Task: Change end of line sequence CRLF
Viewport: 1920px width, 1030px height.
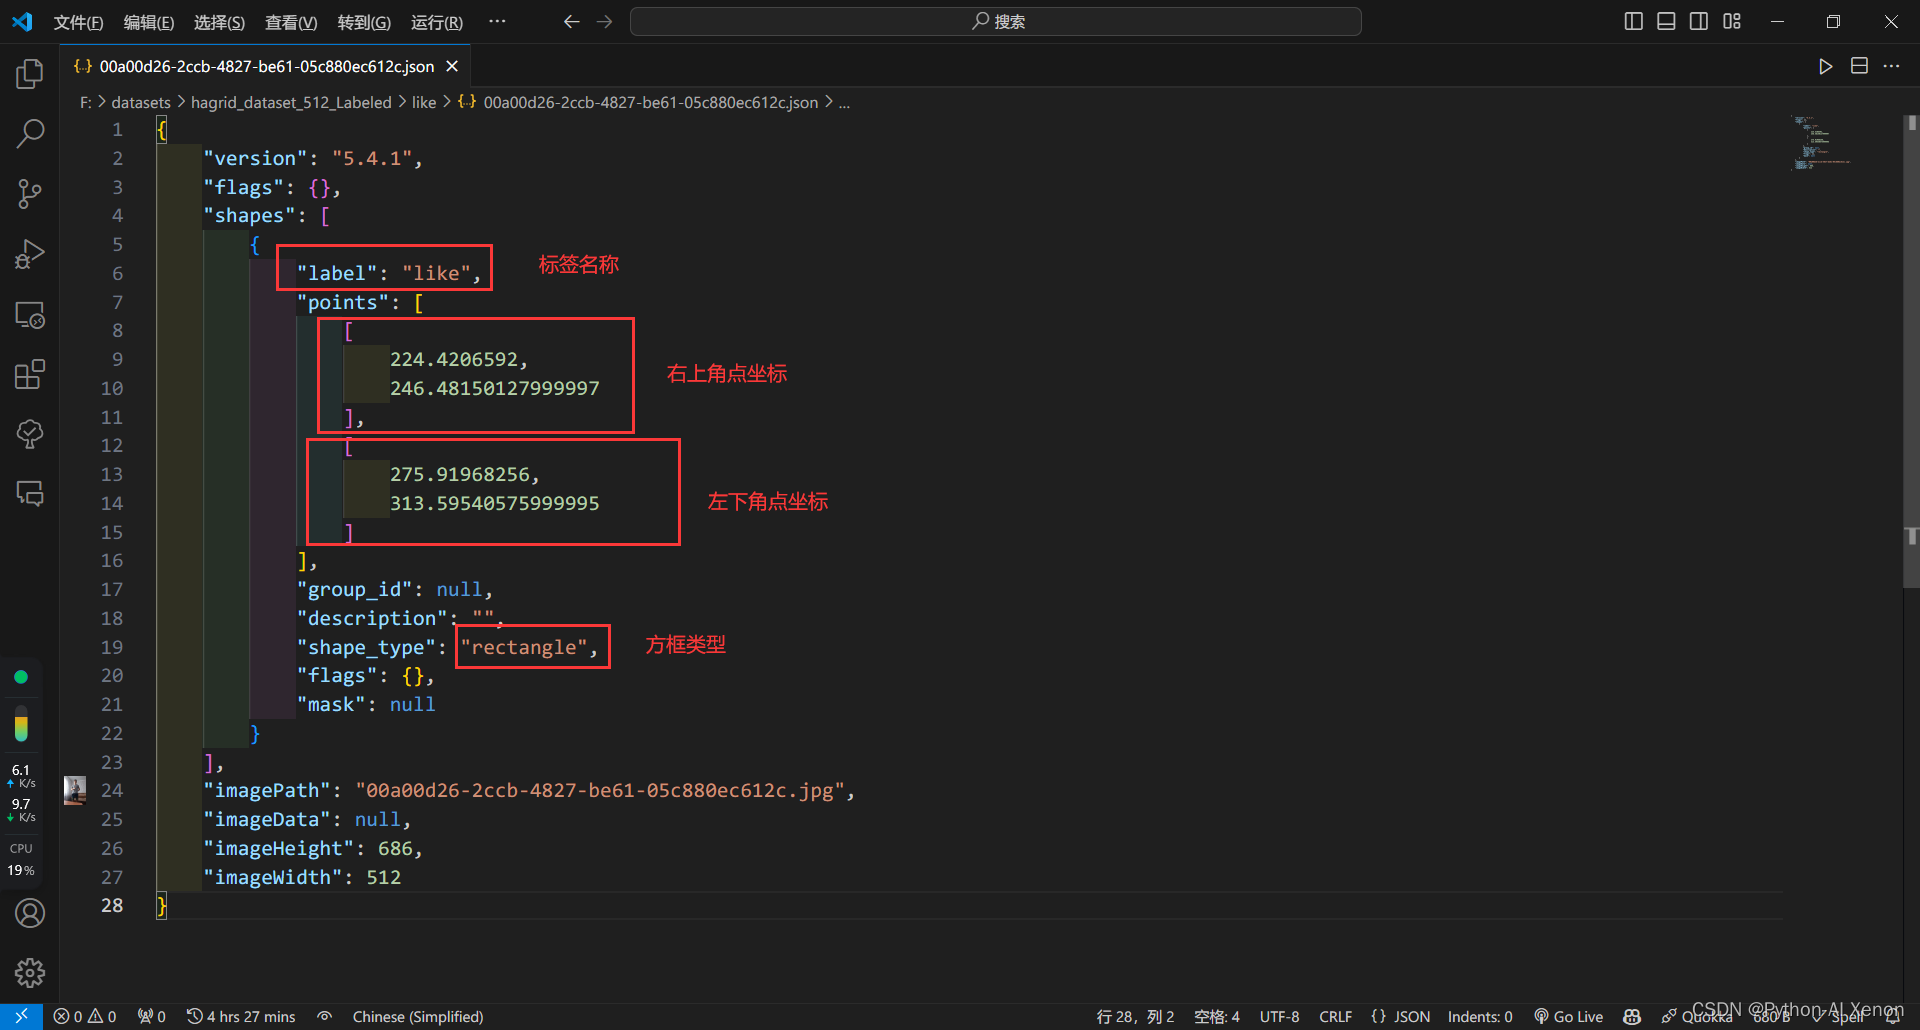Action: [x=1335, y=1016]
